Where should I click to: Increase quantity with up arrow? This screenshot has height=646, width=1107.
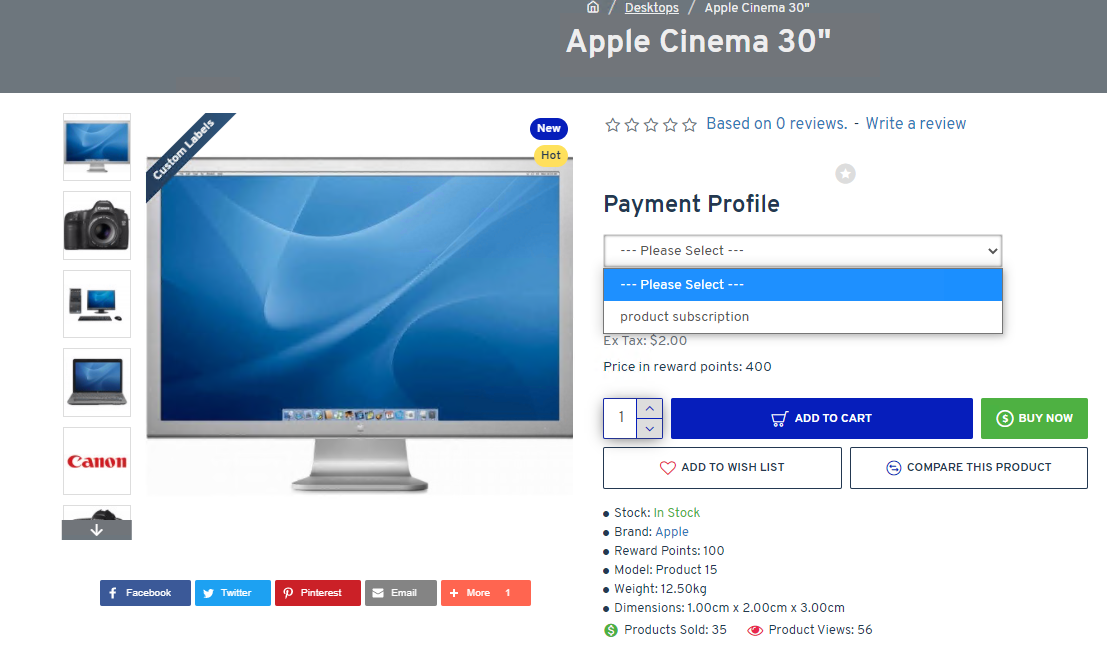[649, 409]
